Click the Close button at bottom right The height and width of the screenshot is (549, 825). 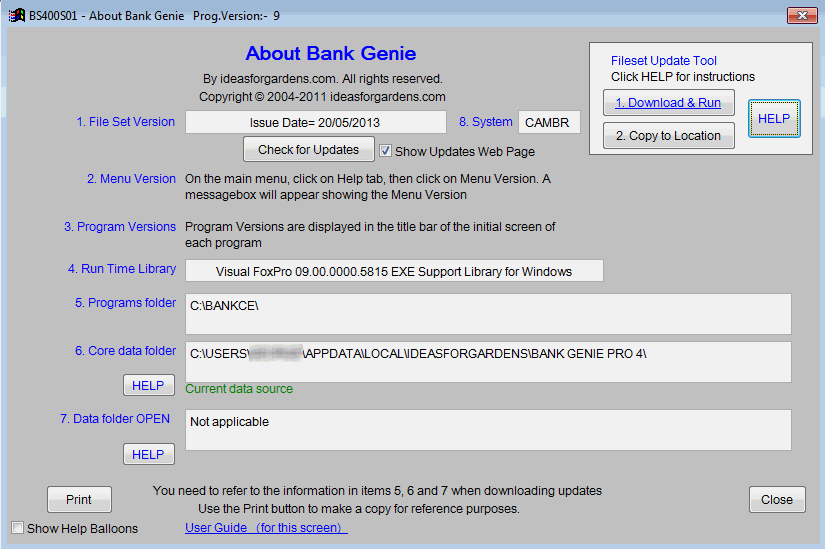click(x=777, y=500)
